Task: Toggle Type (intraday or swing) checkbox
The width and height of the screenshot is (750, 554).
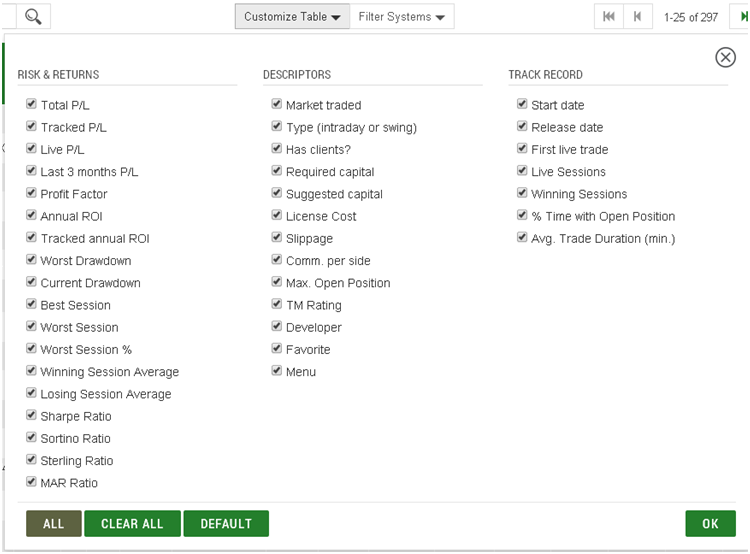Action: (x=276, y=126)
